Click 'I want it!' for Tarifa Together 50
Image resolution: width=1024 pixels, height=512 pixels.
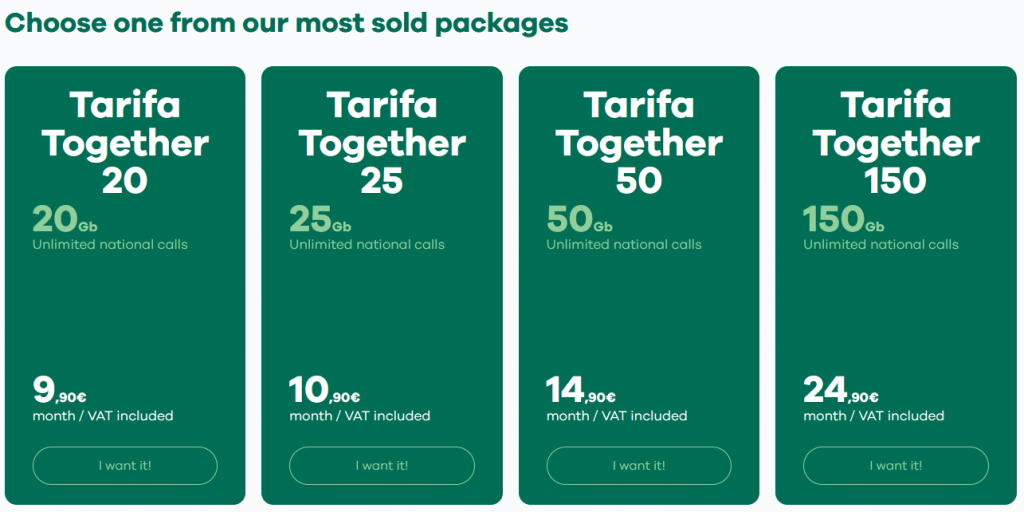pos(639,466)
